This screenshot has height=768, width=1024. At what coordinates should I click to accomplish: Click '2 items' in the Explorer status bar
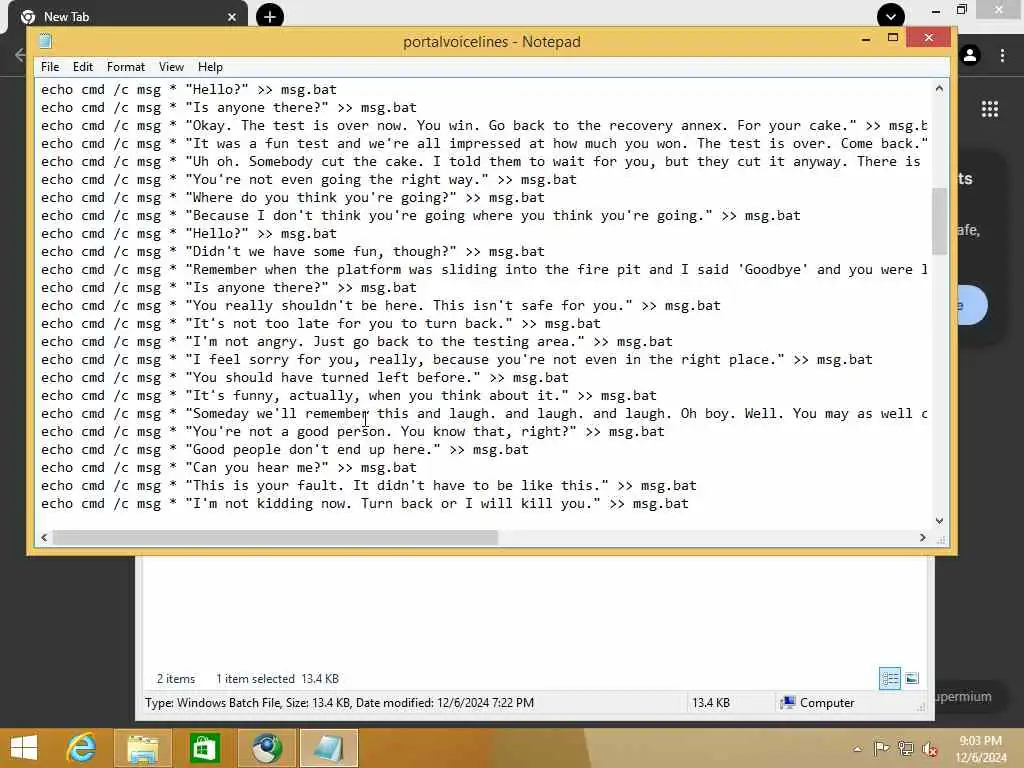coord(176,679)
